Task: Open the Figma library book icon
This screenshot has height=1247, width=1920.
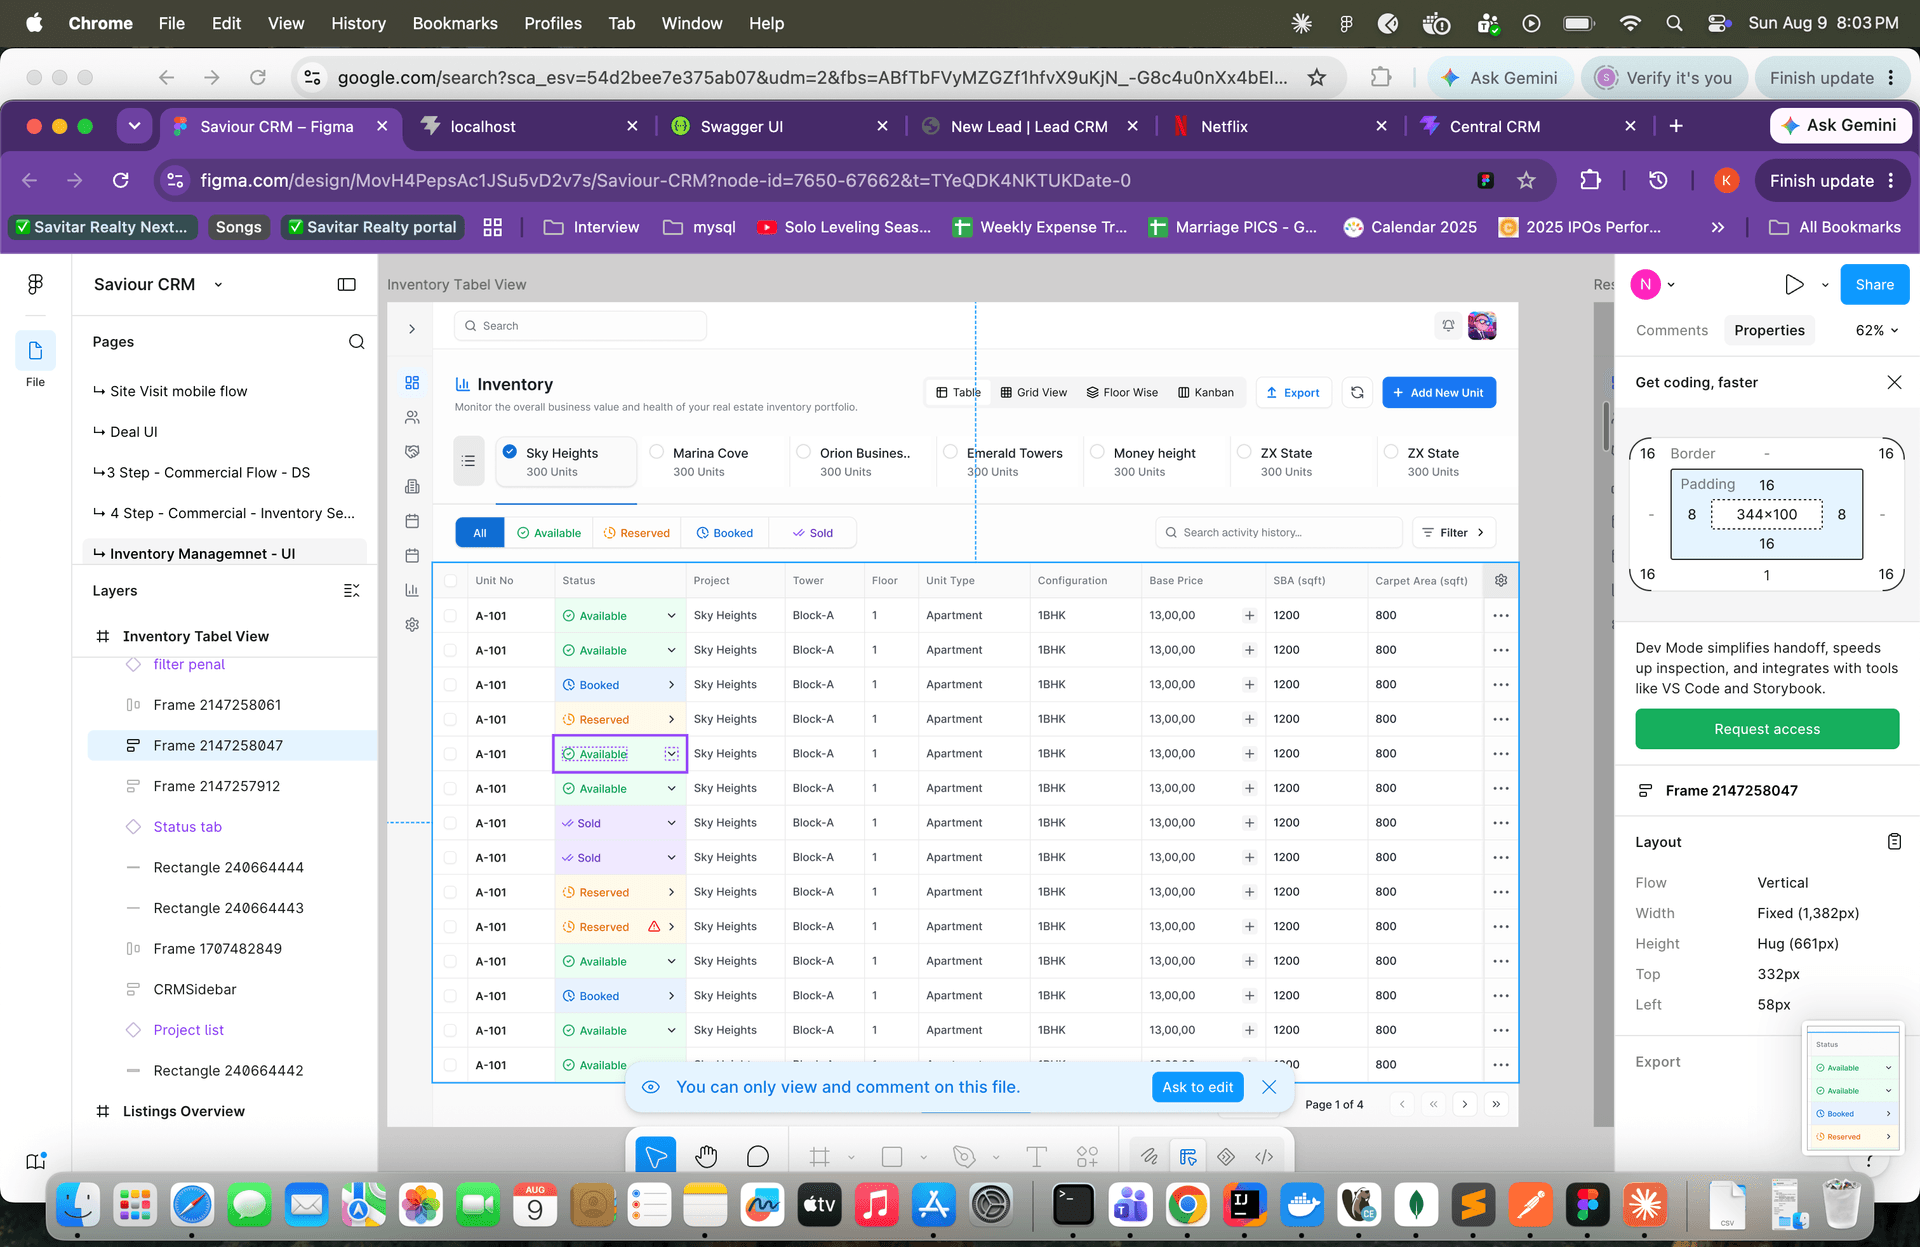Action: pyautogui.click(x=36, y=1161)
